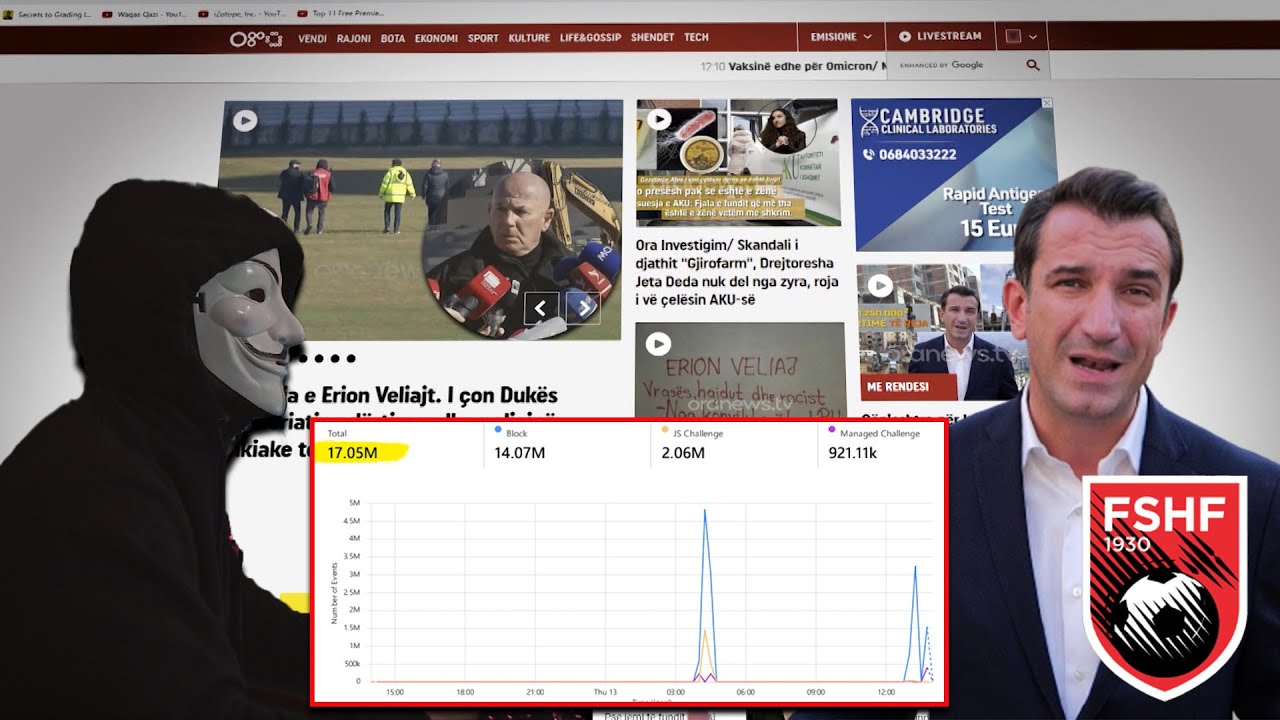
Task: Click the AdChoices icon on the Cambridge ad
Action: click(x=1047, y=103)
